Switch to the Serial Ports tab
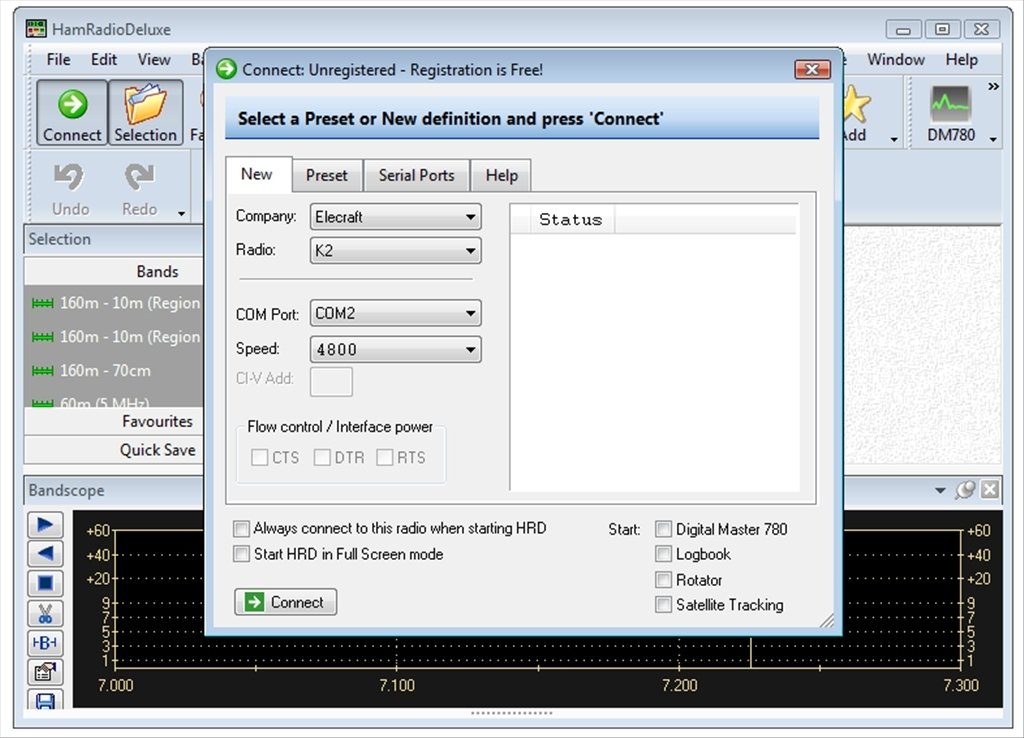 coord(416,176)
